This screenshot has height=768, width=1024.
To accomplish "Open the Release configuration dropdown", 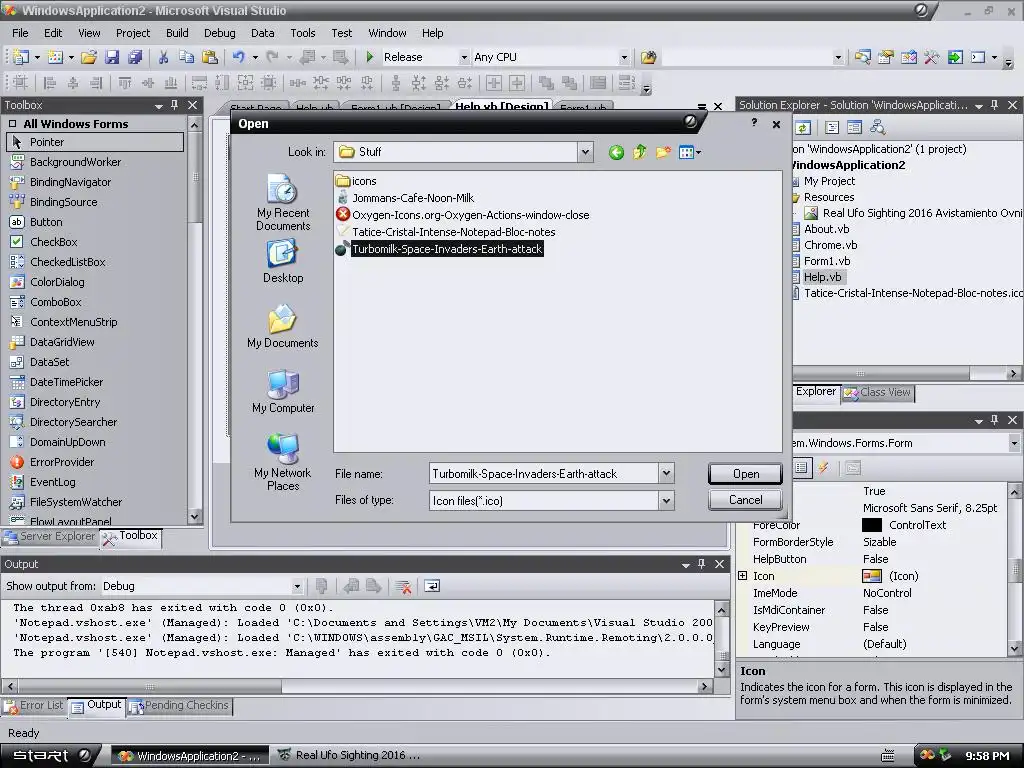I will (x=464, y=57).
